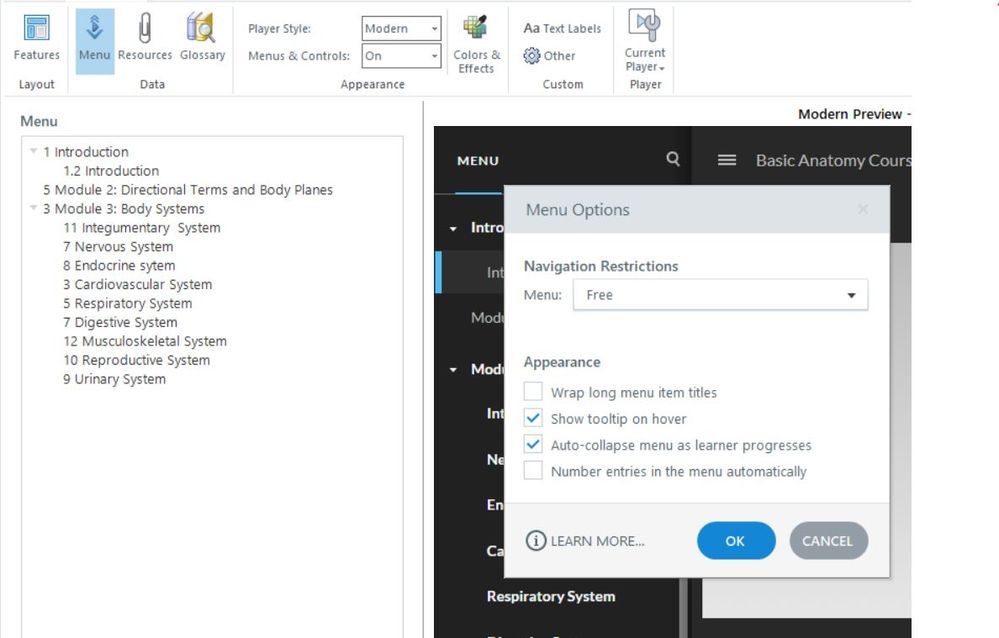Open the Player Style dropdown

401,29
